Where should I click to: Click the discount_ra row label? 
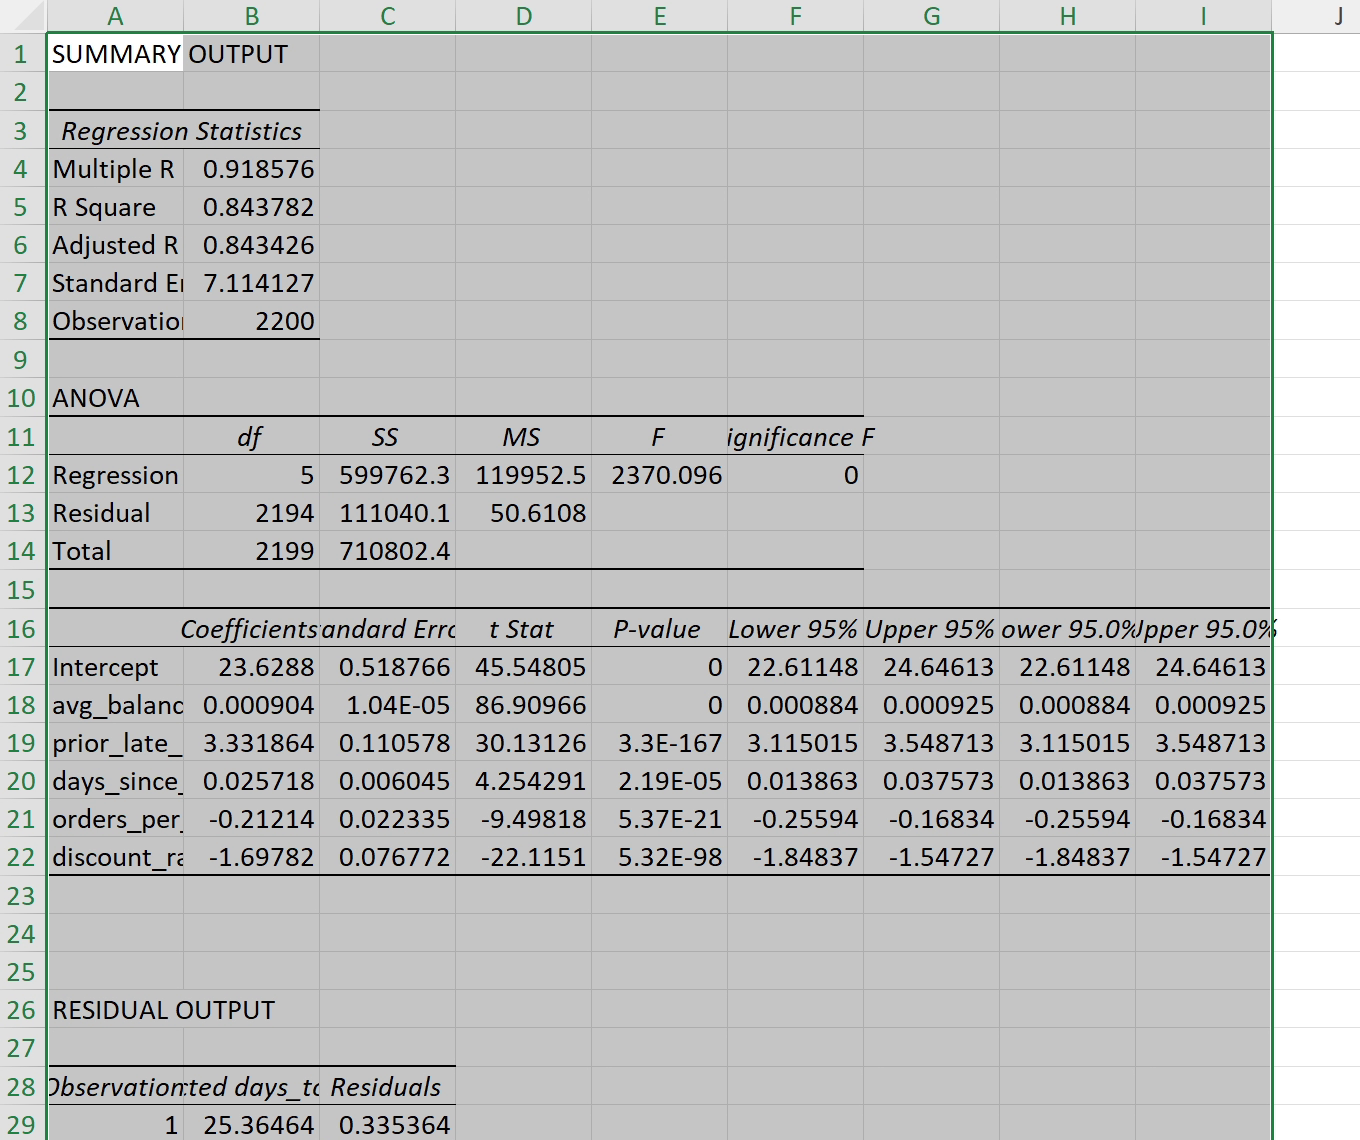click(x=115, y=857)
